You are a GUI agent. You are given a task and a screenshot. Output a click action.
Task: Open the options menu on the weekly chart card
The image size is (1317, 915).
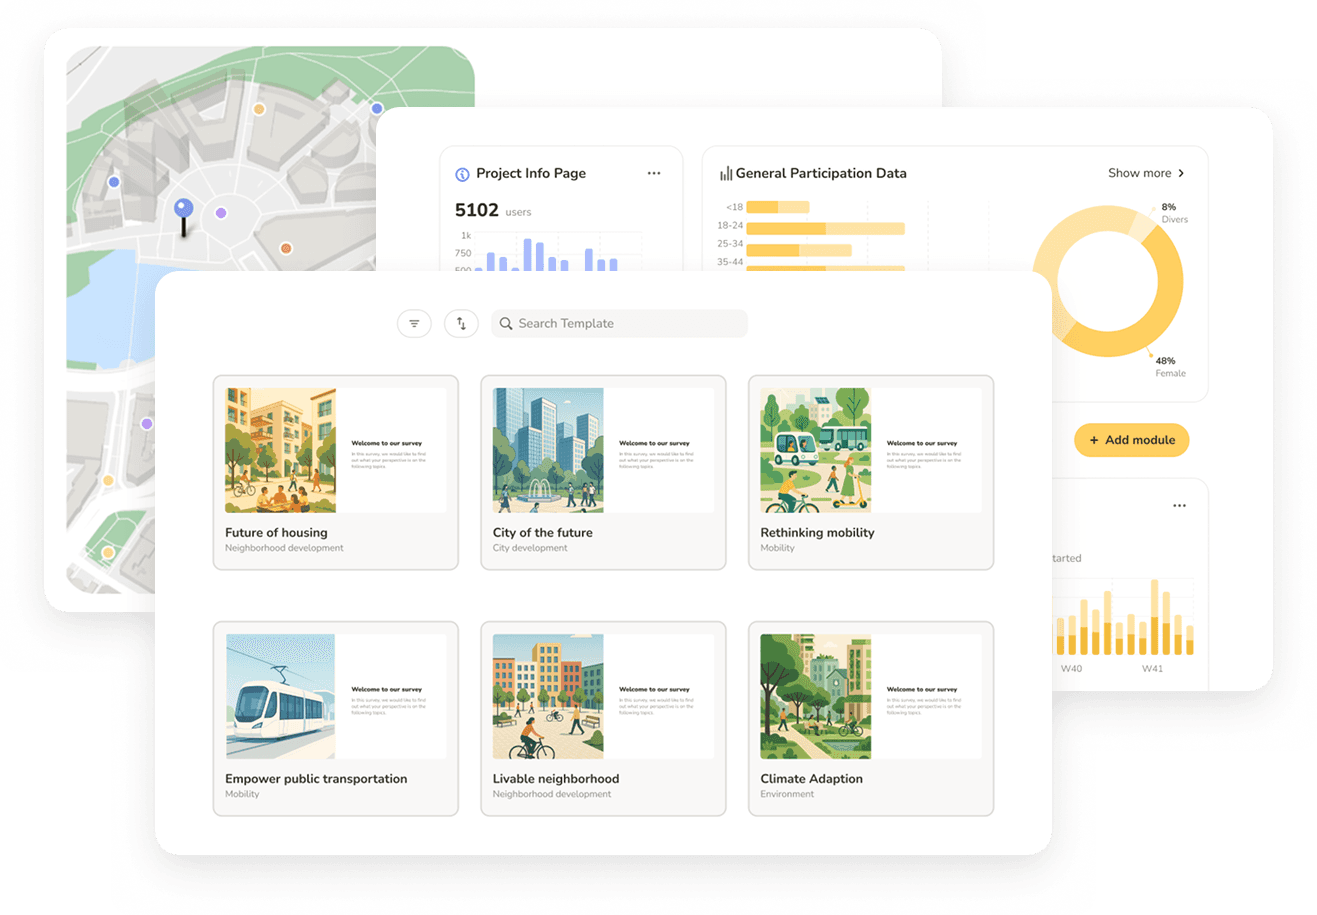coord(1179,505)
